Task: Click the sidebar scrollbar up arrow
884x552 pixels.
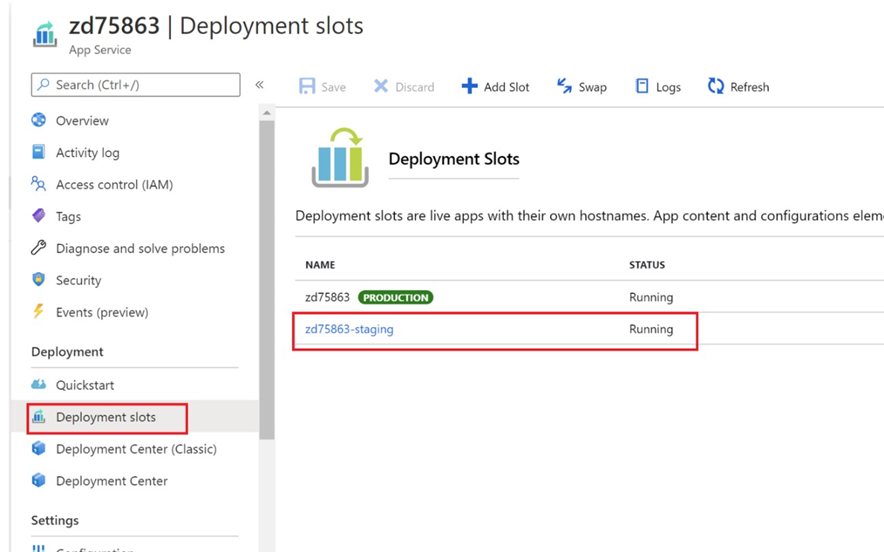Action: [266, 113]
